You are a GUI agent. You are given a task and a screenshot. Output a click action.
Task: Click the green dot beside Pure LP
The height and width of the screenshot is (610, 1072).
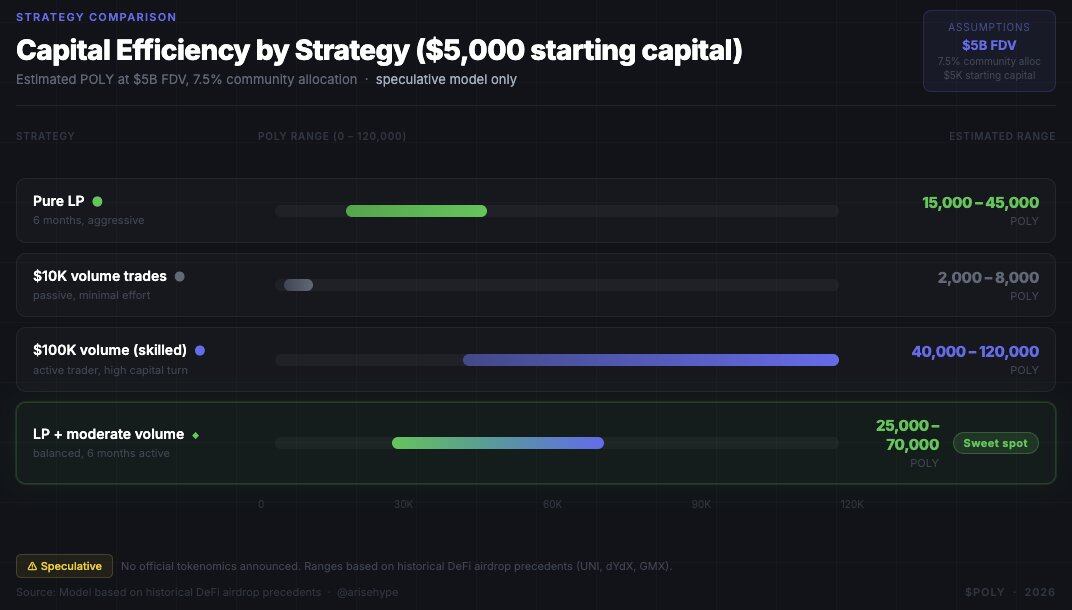pos(97,202)
